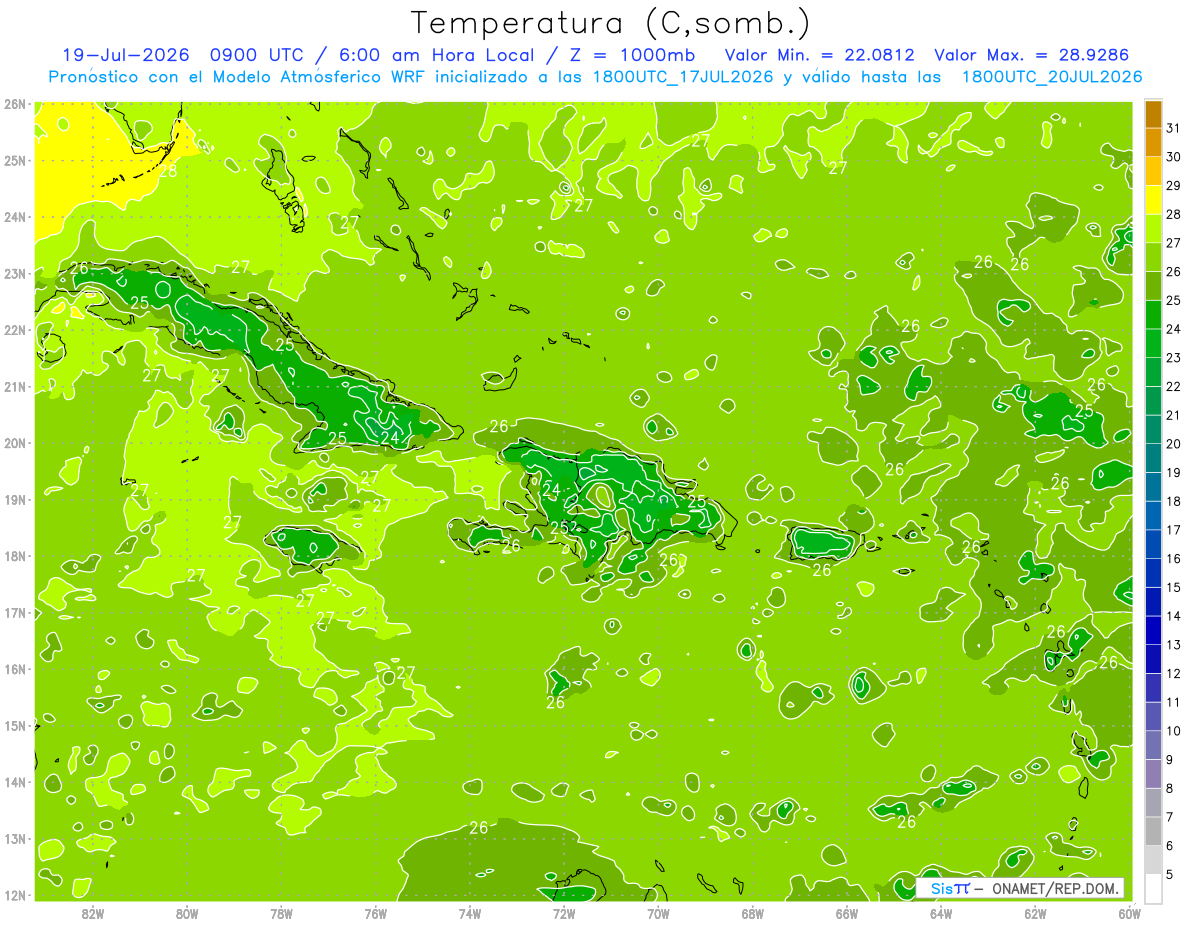Image resolution: width=1200 pixels, height=927 pixels.
Task: Click the dark blue swatch between legend 13 and 14
Action: click(x=1153, y=630)
